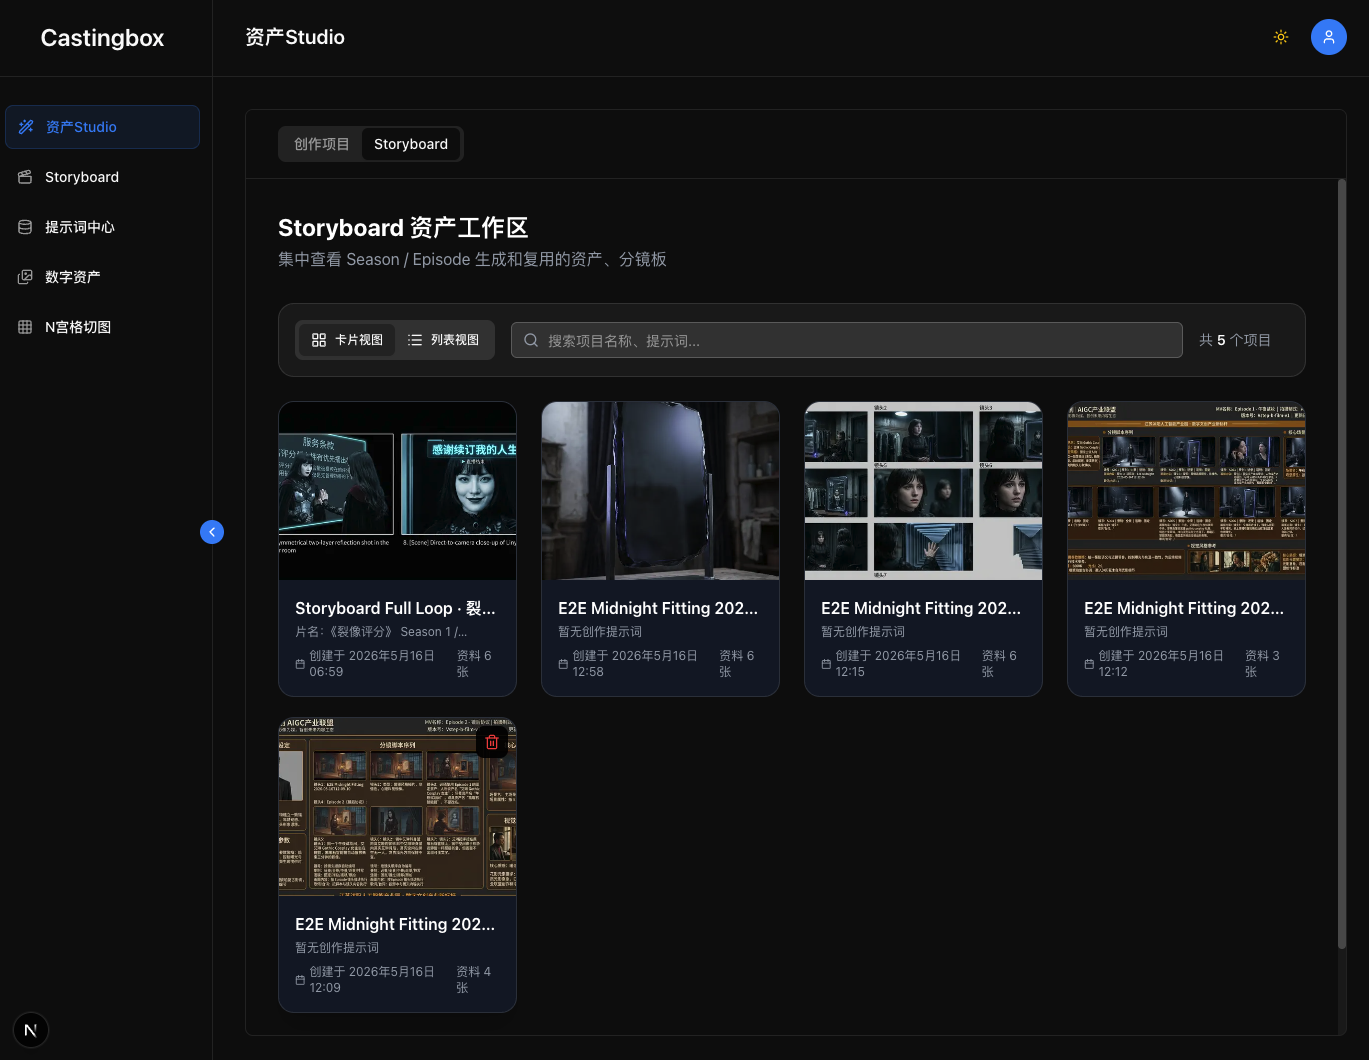Click the Castingbox logo text
Screen dimensions: 1369x1060
102,38
